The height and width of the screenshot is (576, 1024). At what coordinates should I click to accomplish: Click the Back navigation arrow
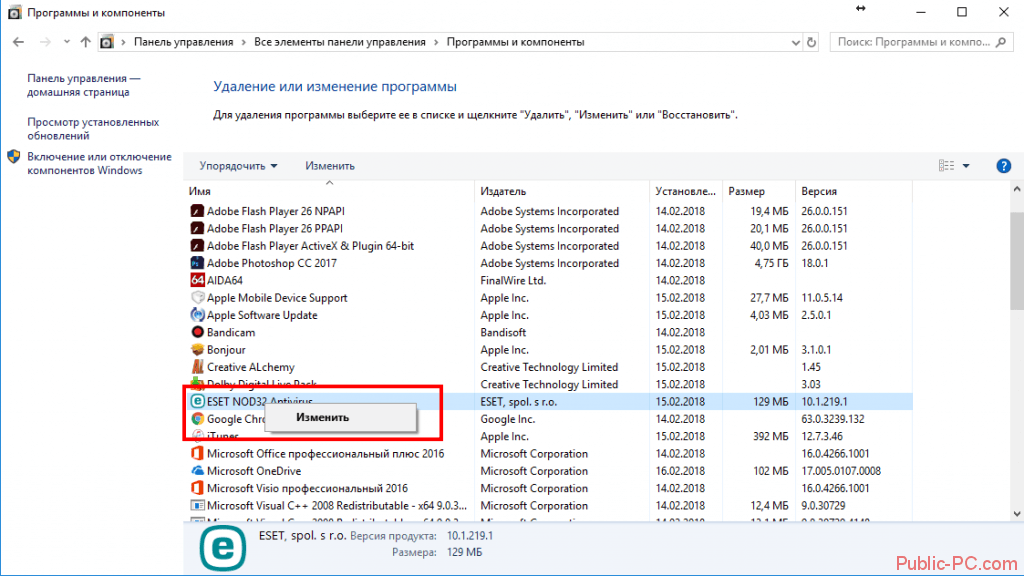(x=18, y=42)
